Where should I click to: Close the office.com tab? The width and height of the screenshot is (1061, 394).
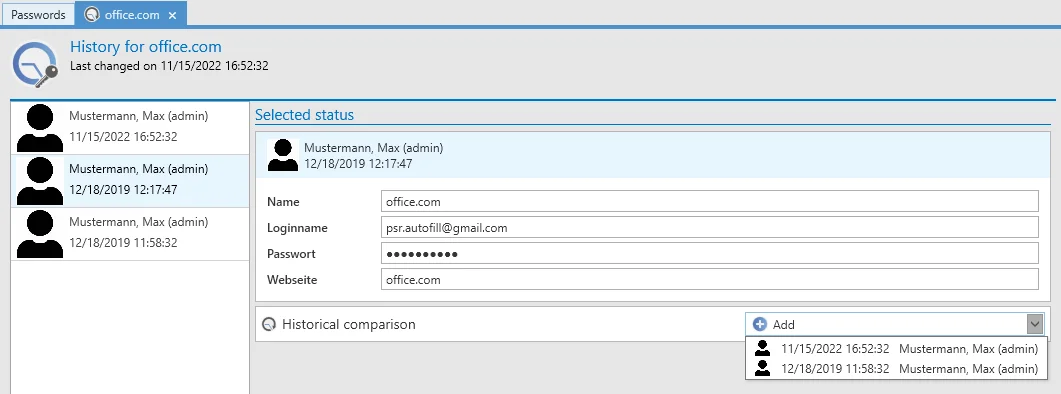(173, 15)
